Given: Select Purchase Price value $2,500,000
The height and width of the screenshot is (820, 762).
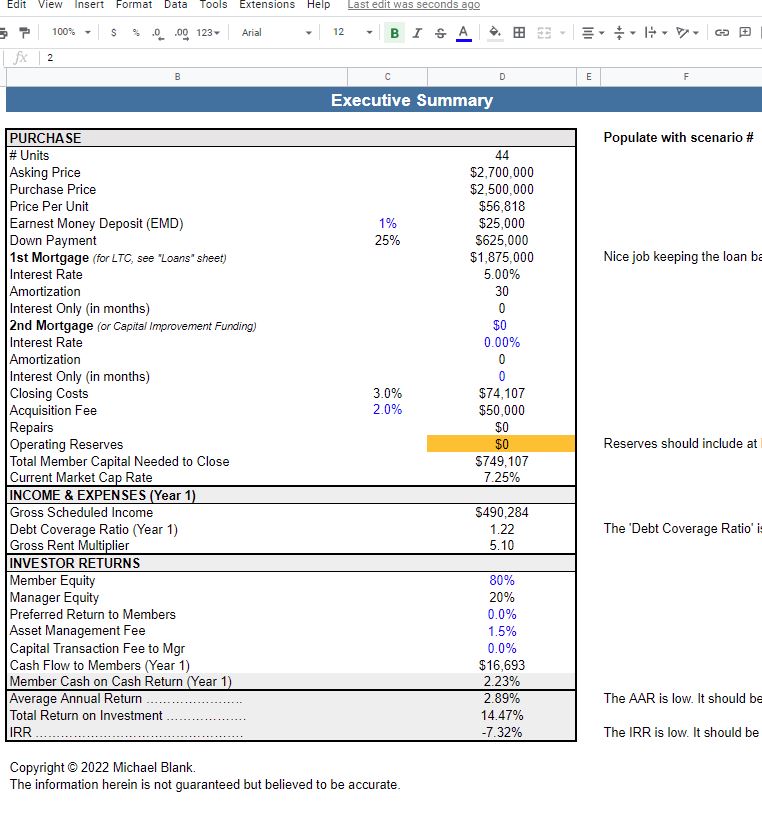Looking at the screenshot, I should click(x=502, y=189).
